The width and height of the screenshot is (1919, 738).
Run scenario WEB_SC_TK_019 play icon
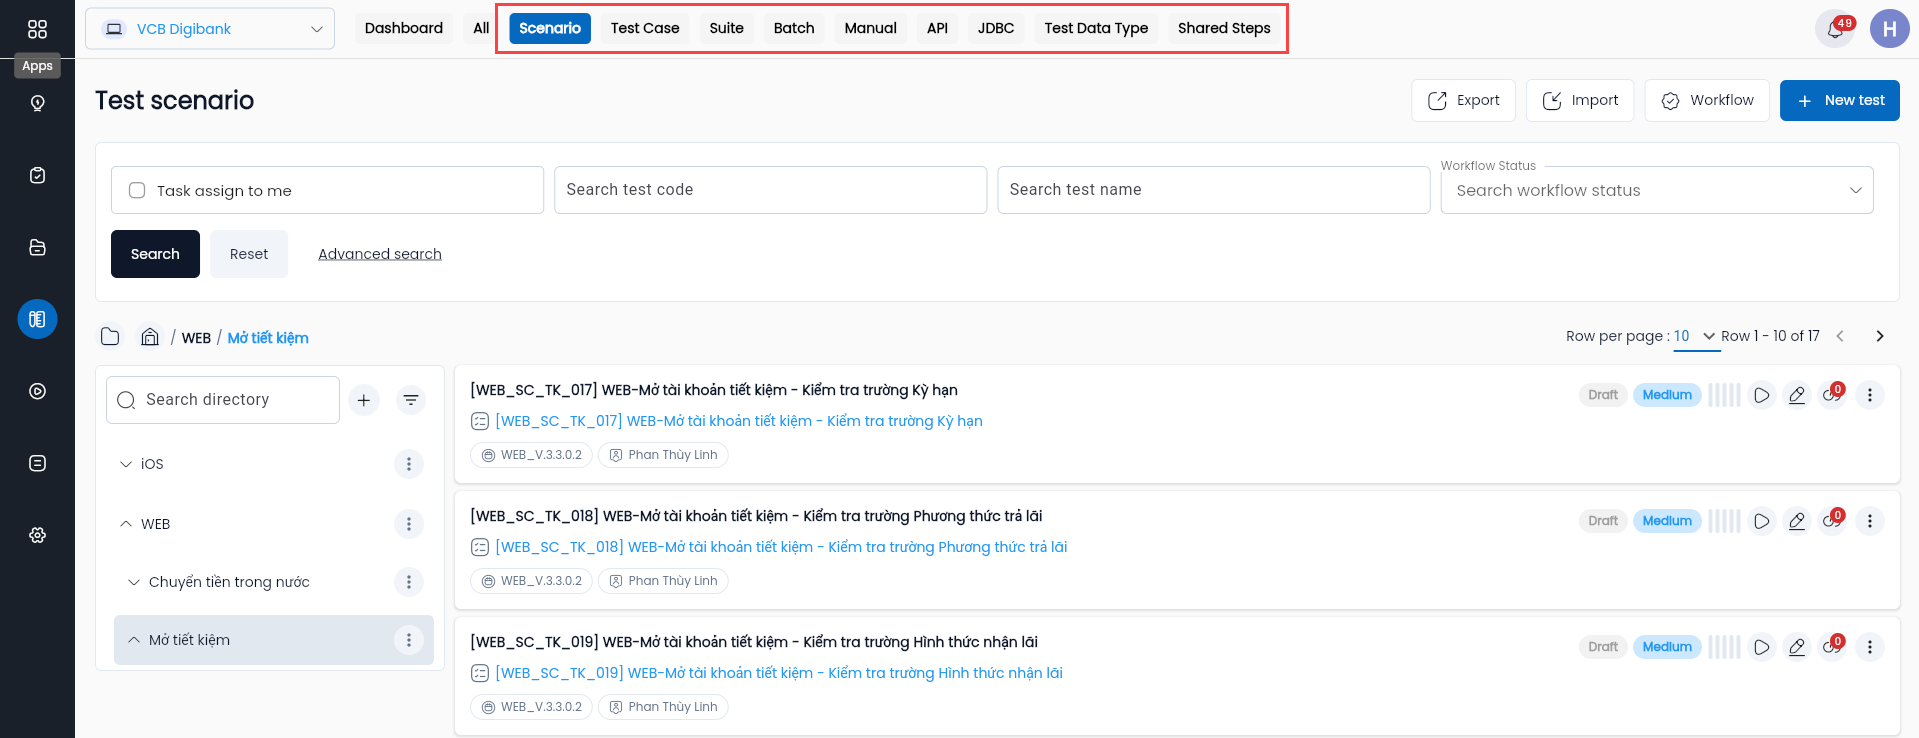click(1762, 647)
